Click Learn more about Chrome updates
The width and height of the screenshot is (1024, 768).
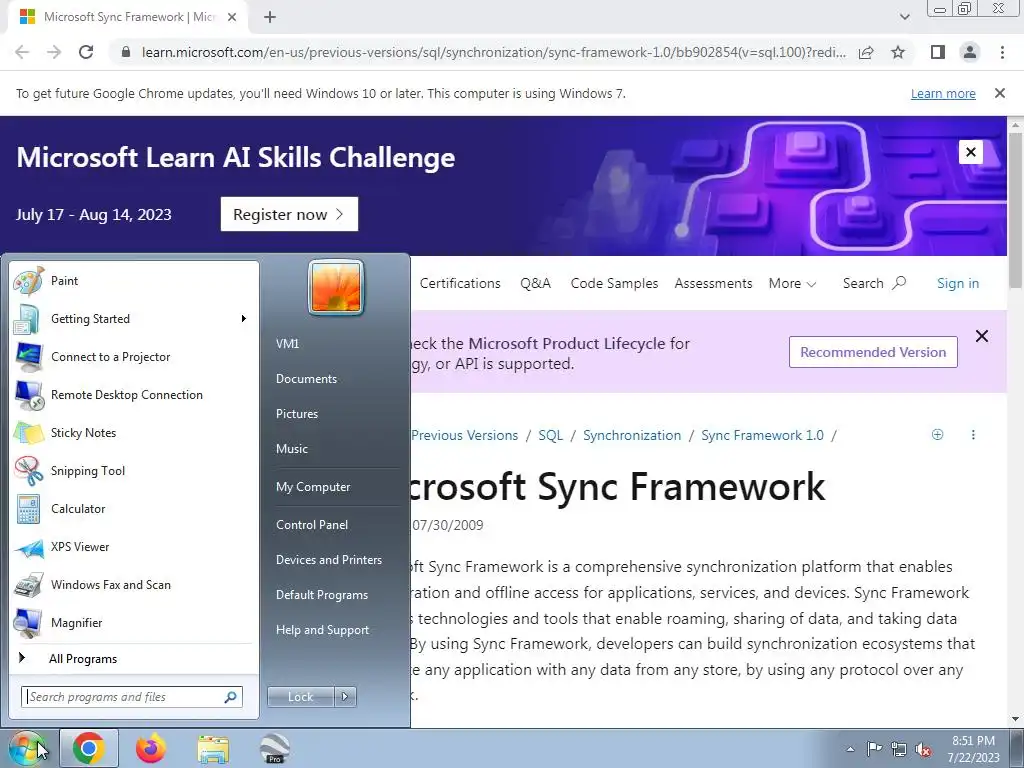[x=943, y=93]
